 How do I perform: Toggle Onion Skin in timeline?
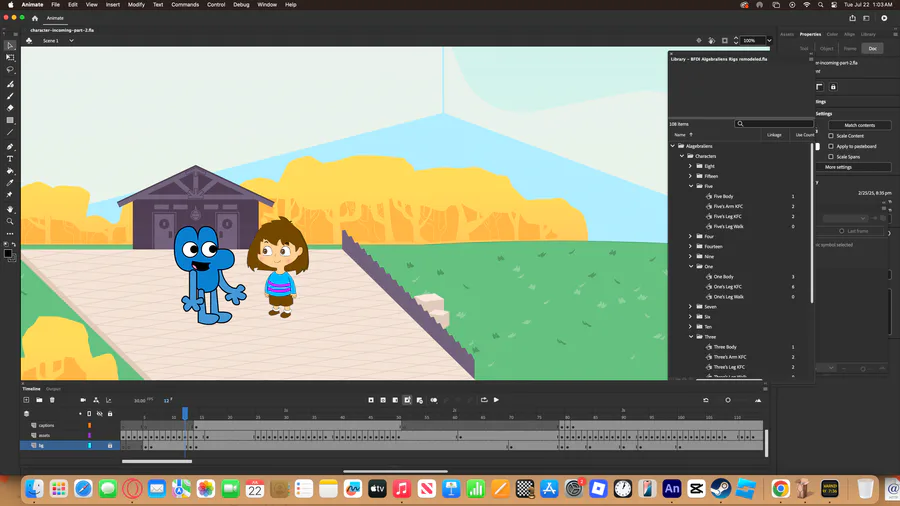[434, 400]
